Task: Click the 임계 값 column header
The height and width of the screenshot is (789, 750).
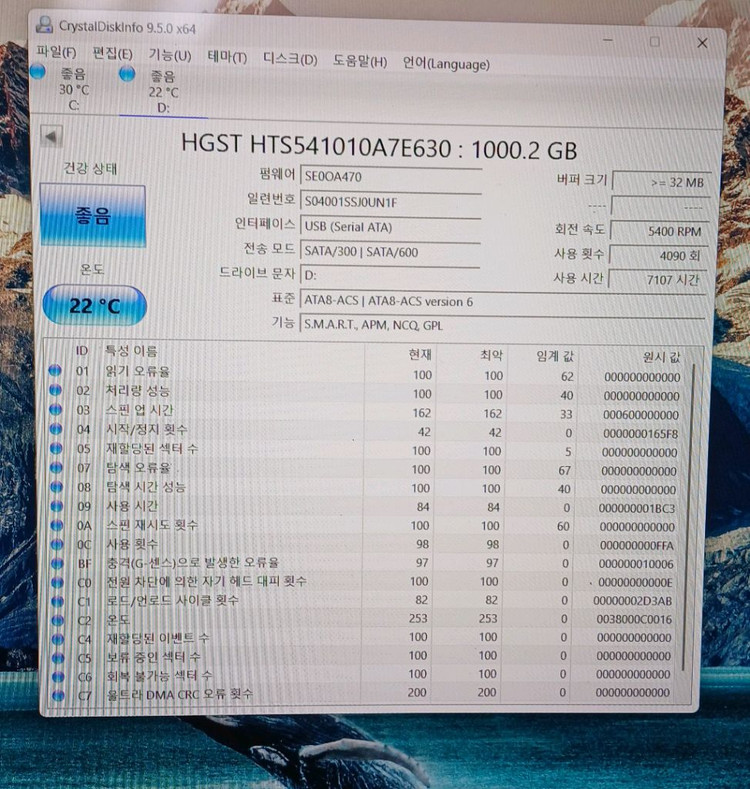Action: pyautogui.click(x=555, y=356)
